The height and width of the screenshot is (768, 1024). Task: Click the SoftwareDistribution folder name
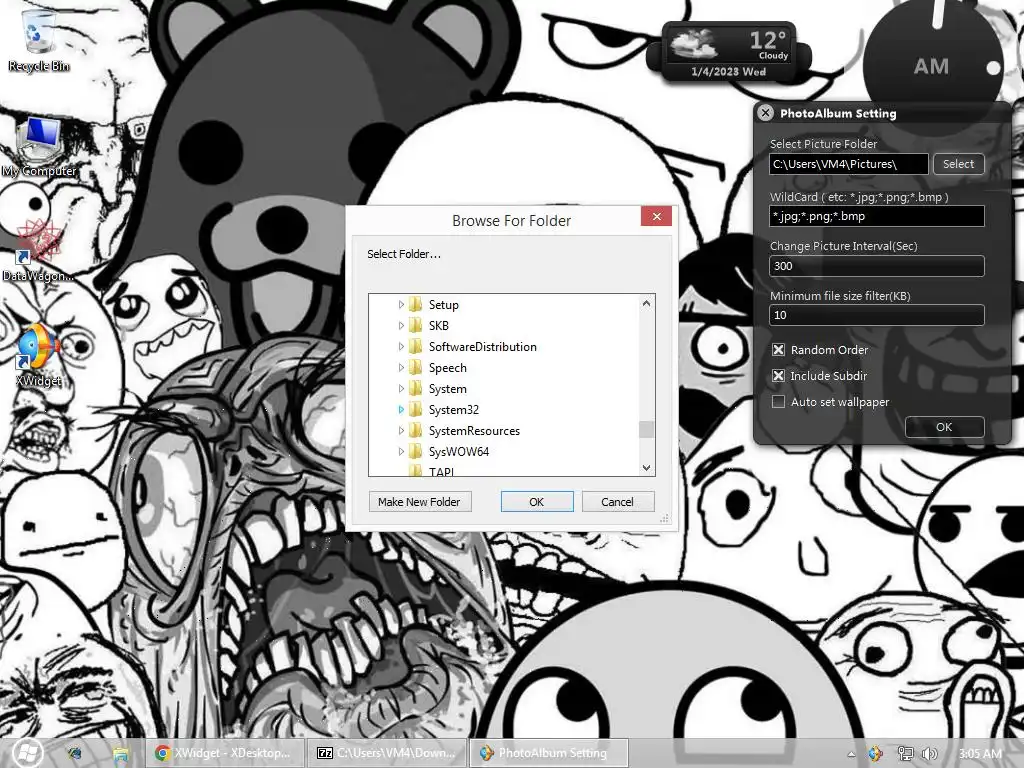click(483, 347)
